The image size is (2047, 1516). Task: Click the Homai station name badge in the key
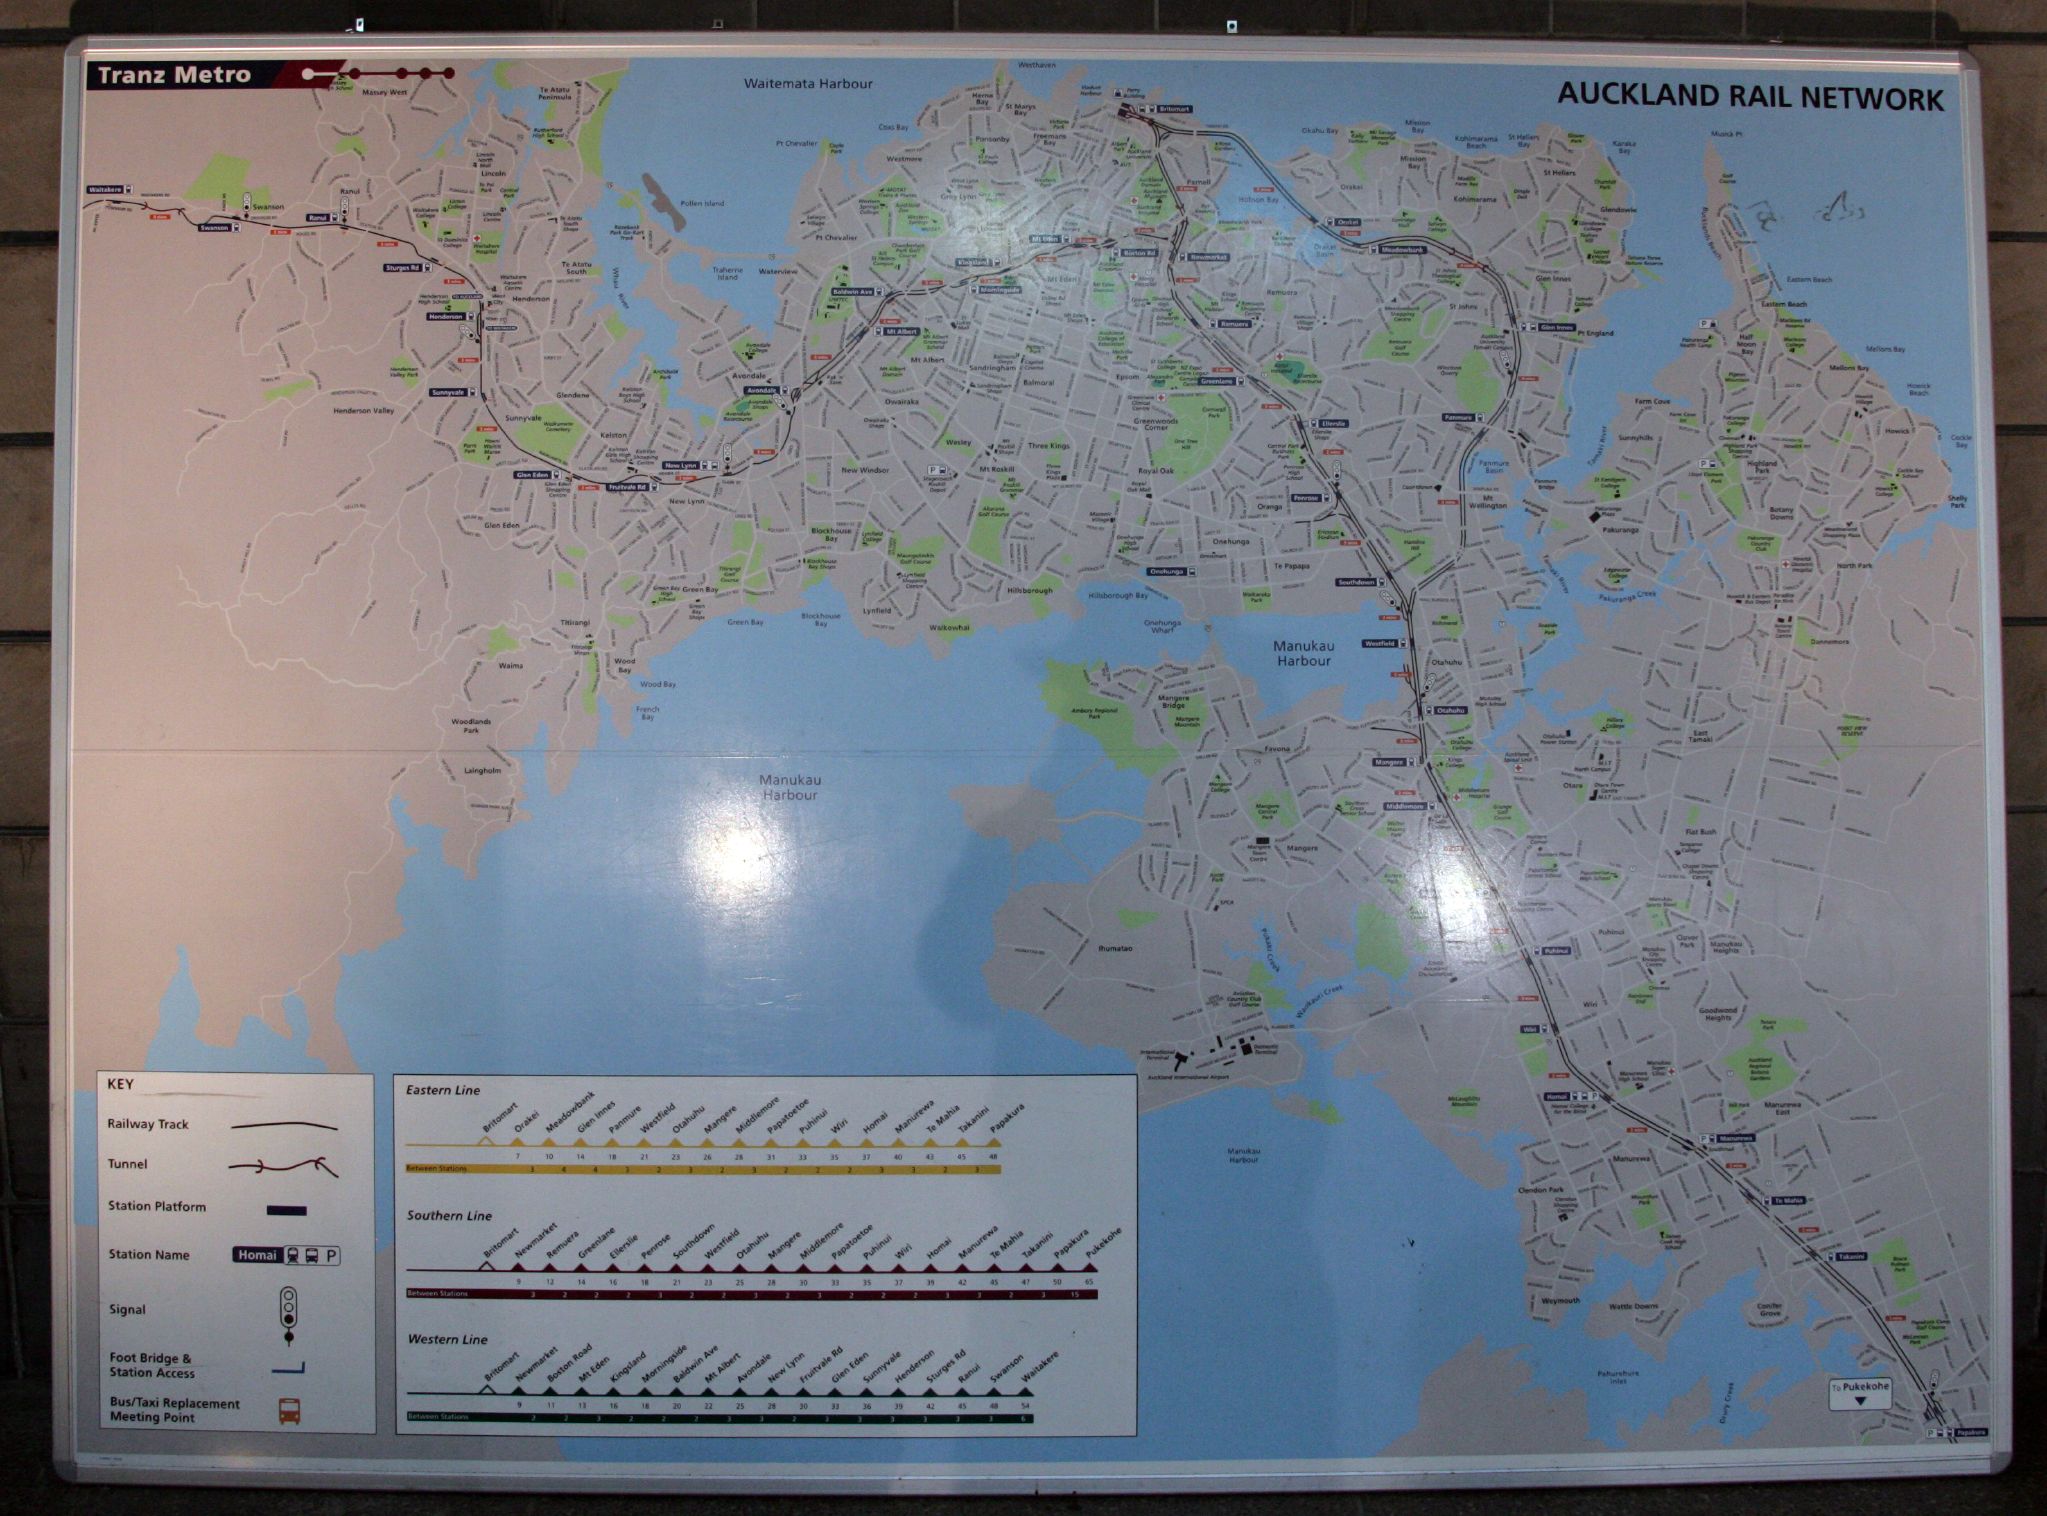pos(259,1255)
